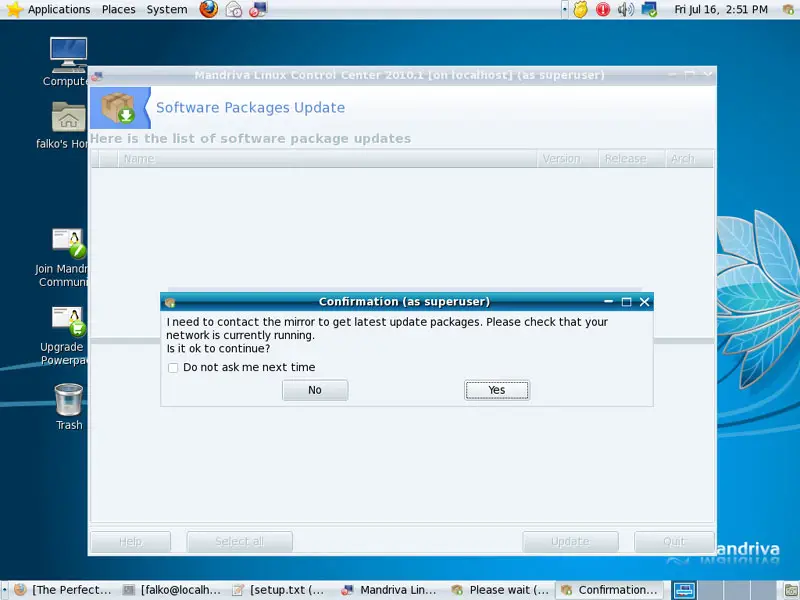Image resolution: width=800 pixels, height=600 pixels.
Task: Open the Places menu
Action: (118, 9)
